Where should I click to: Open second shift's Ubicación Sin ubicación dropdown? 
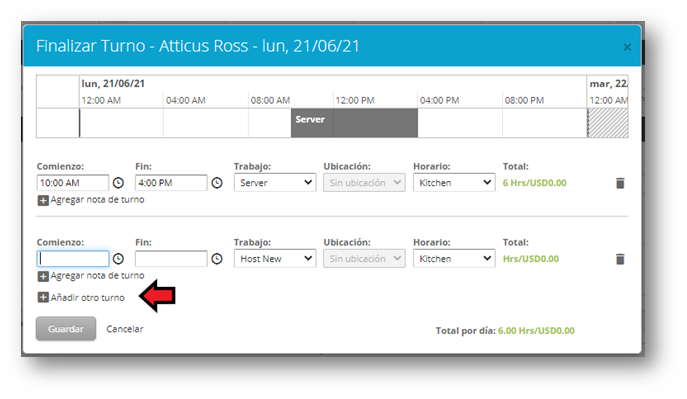click(364, 259)
